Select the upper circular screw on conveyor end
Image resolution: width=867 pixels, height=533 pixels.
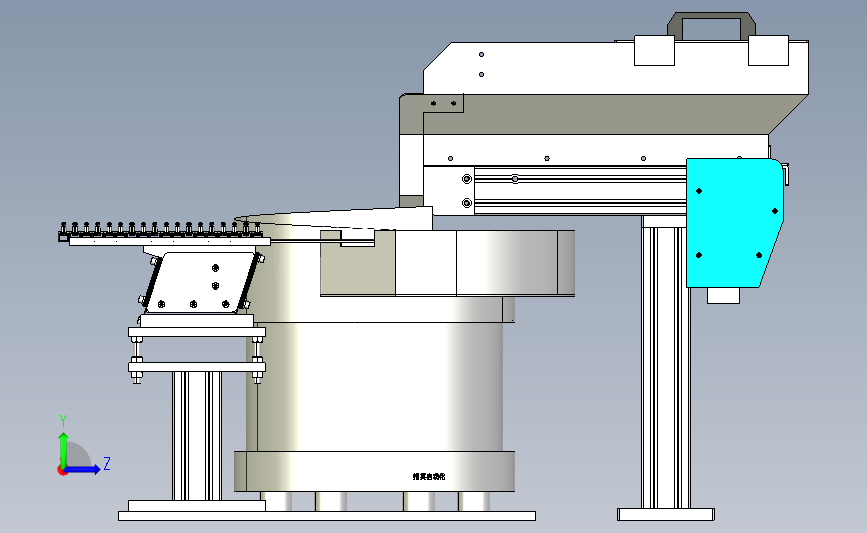tap(467, 179)
